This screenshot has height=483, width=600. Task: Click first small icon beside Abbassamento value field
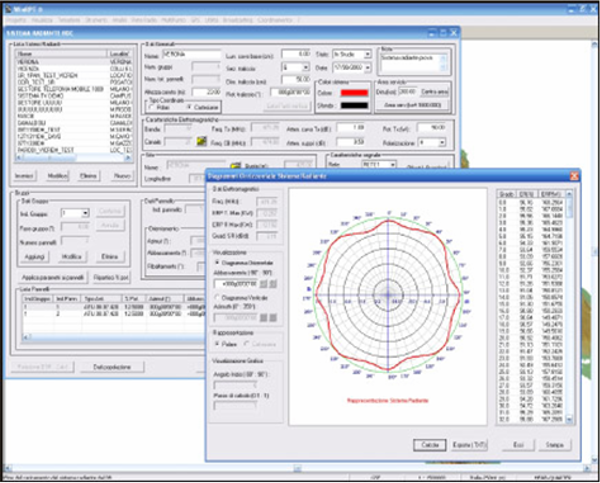(x=264, y=284)
